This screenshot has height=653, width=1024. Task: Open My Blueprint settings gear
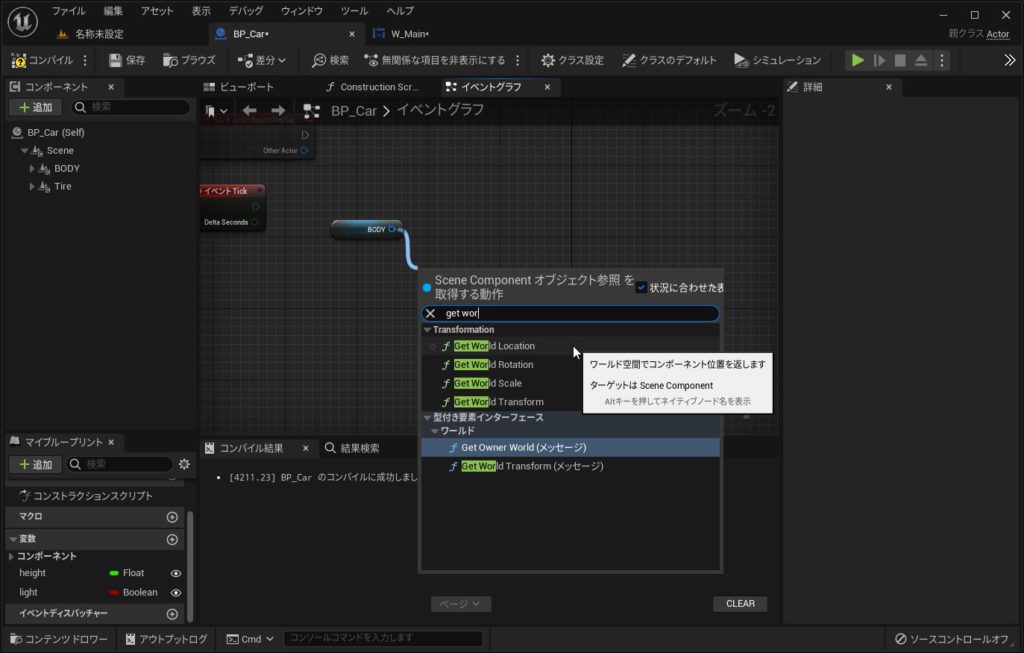pos(184,464)
